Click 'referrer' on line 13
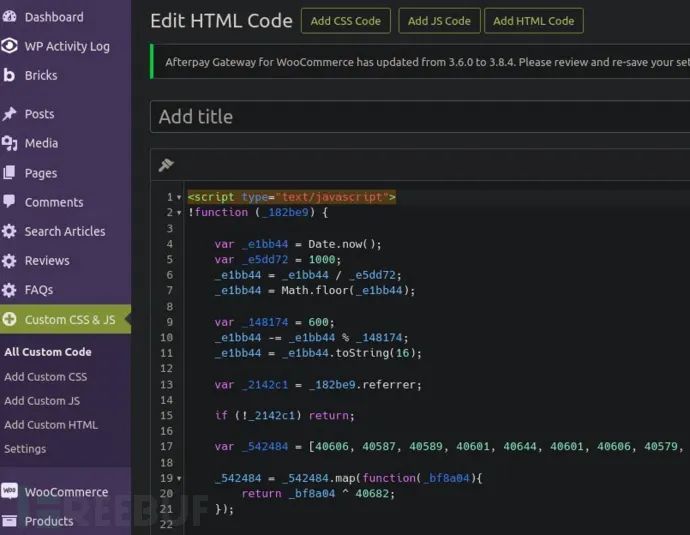This screenshot has width=690, height=535. pos(389,385)
